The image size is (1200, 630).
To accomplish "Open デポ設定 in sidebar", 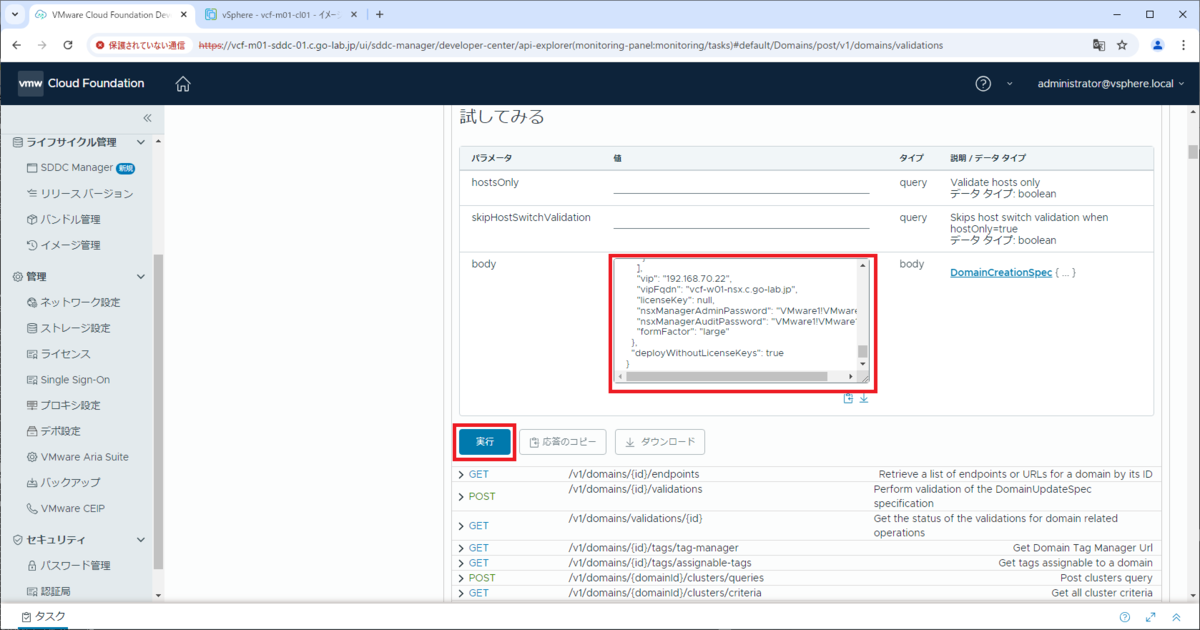I will click(53, 432).
